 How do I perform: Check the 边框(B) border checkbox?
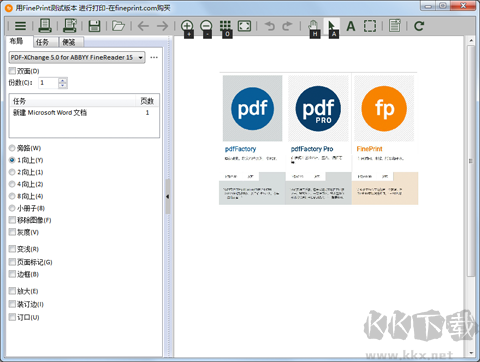(x=12, y=274)
